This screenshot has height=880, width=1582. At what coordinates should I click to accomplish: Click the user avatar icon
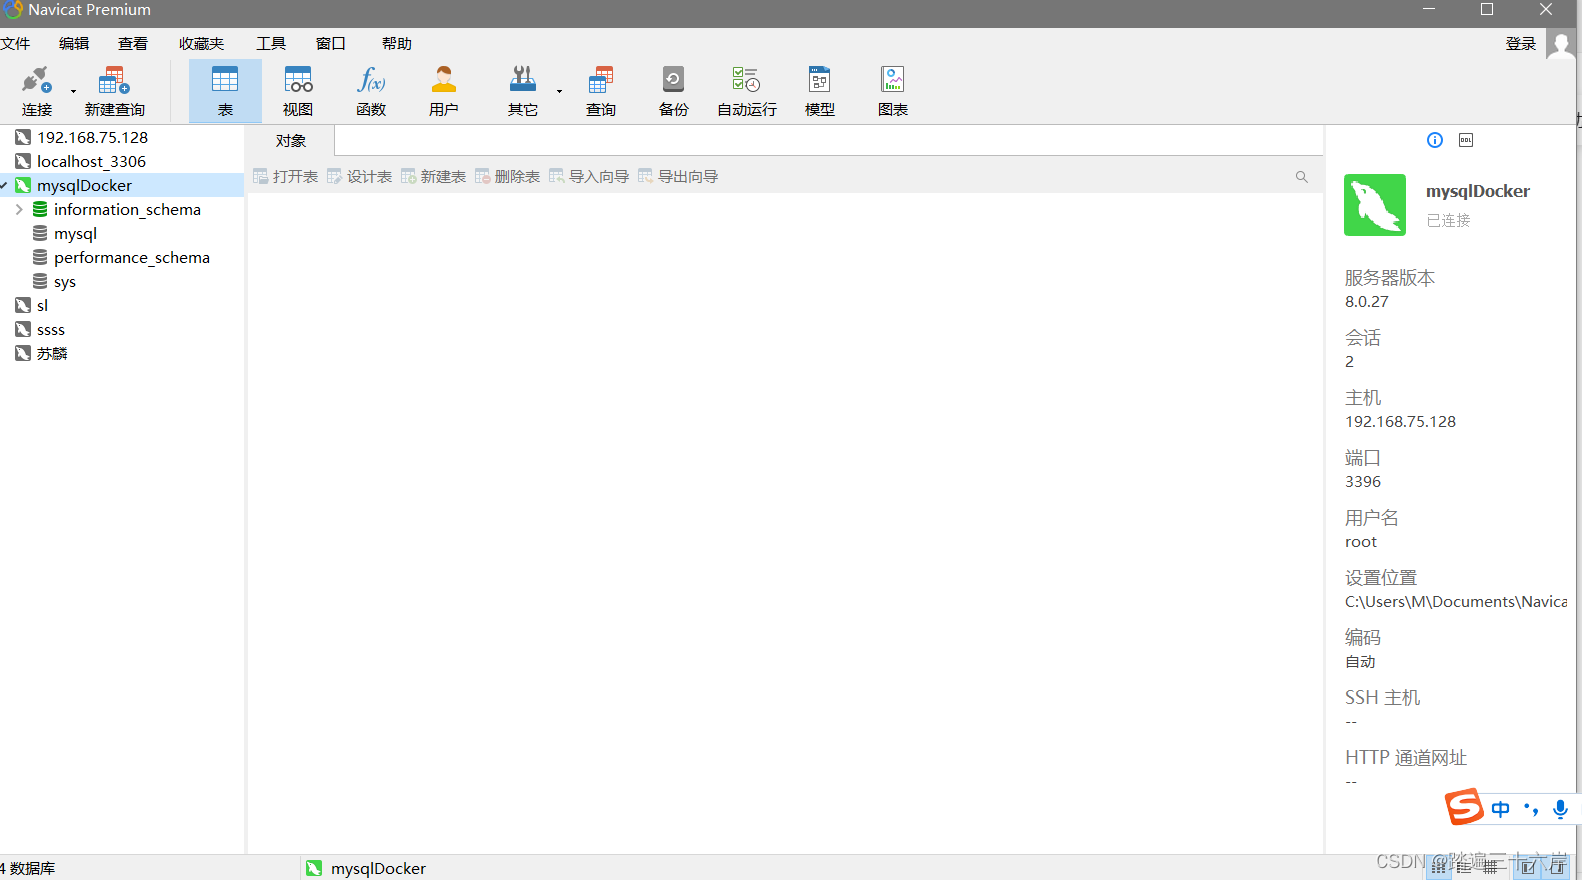(1561, 44)
